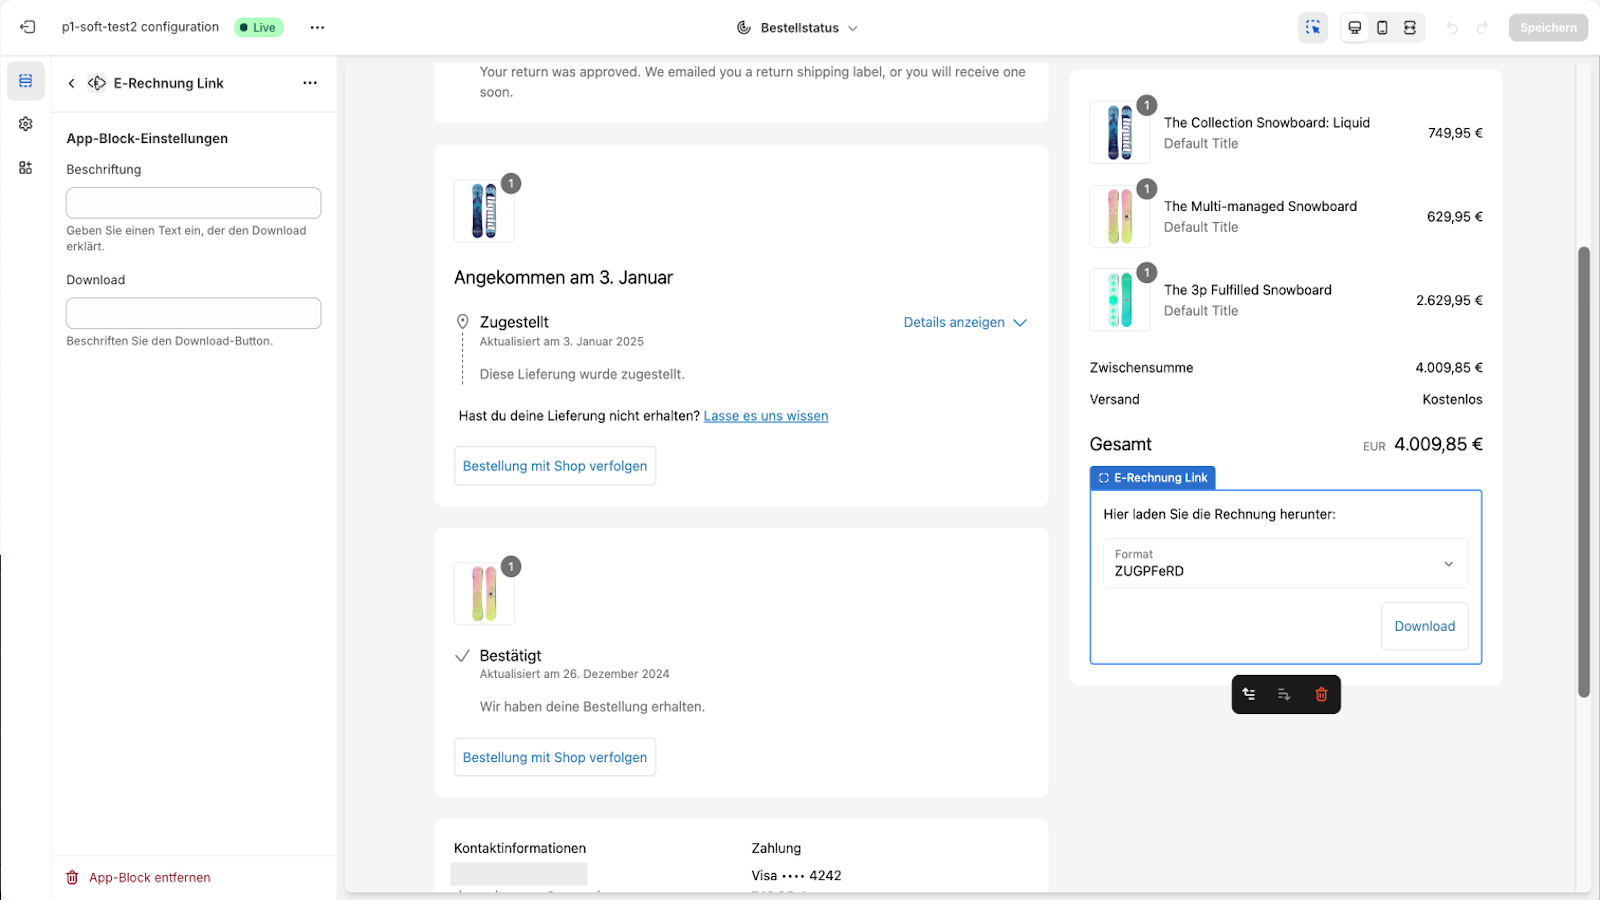Screen dimensions: 1600x900
Task: Expand Details anzeigen for the delivery
Action: tap(963, 322)
